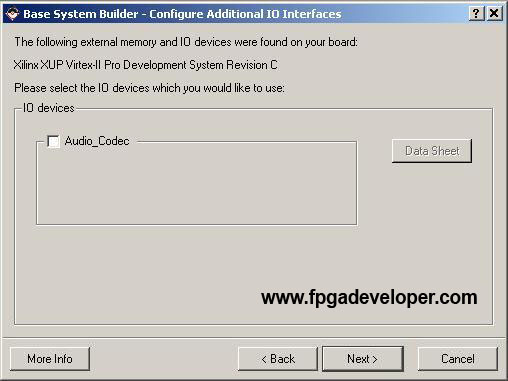
Task: Open context help via question mark button
Action: (x=476, y=14)
